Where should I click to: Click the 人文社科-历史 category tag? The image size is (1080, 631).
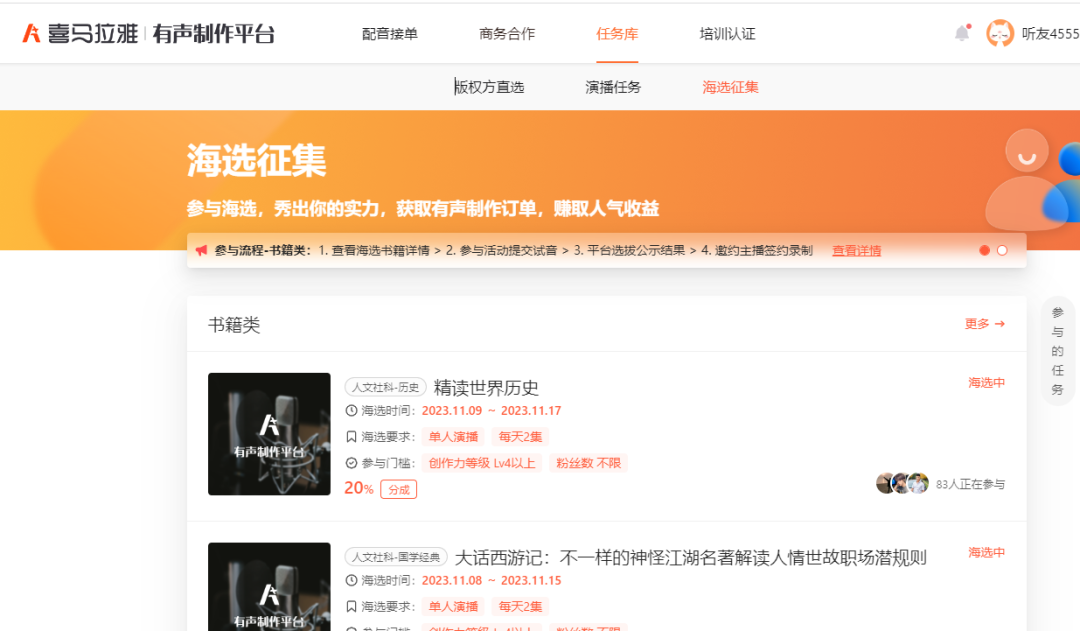(386, 387)
